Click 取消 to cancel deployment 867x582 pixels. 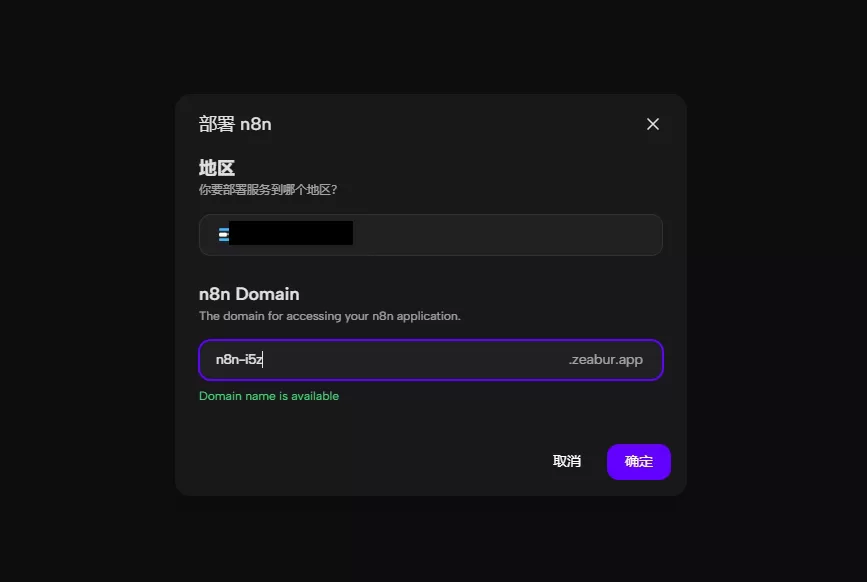[x=567, y=461]
